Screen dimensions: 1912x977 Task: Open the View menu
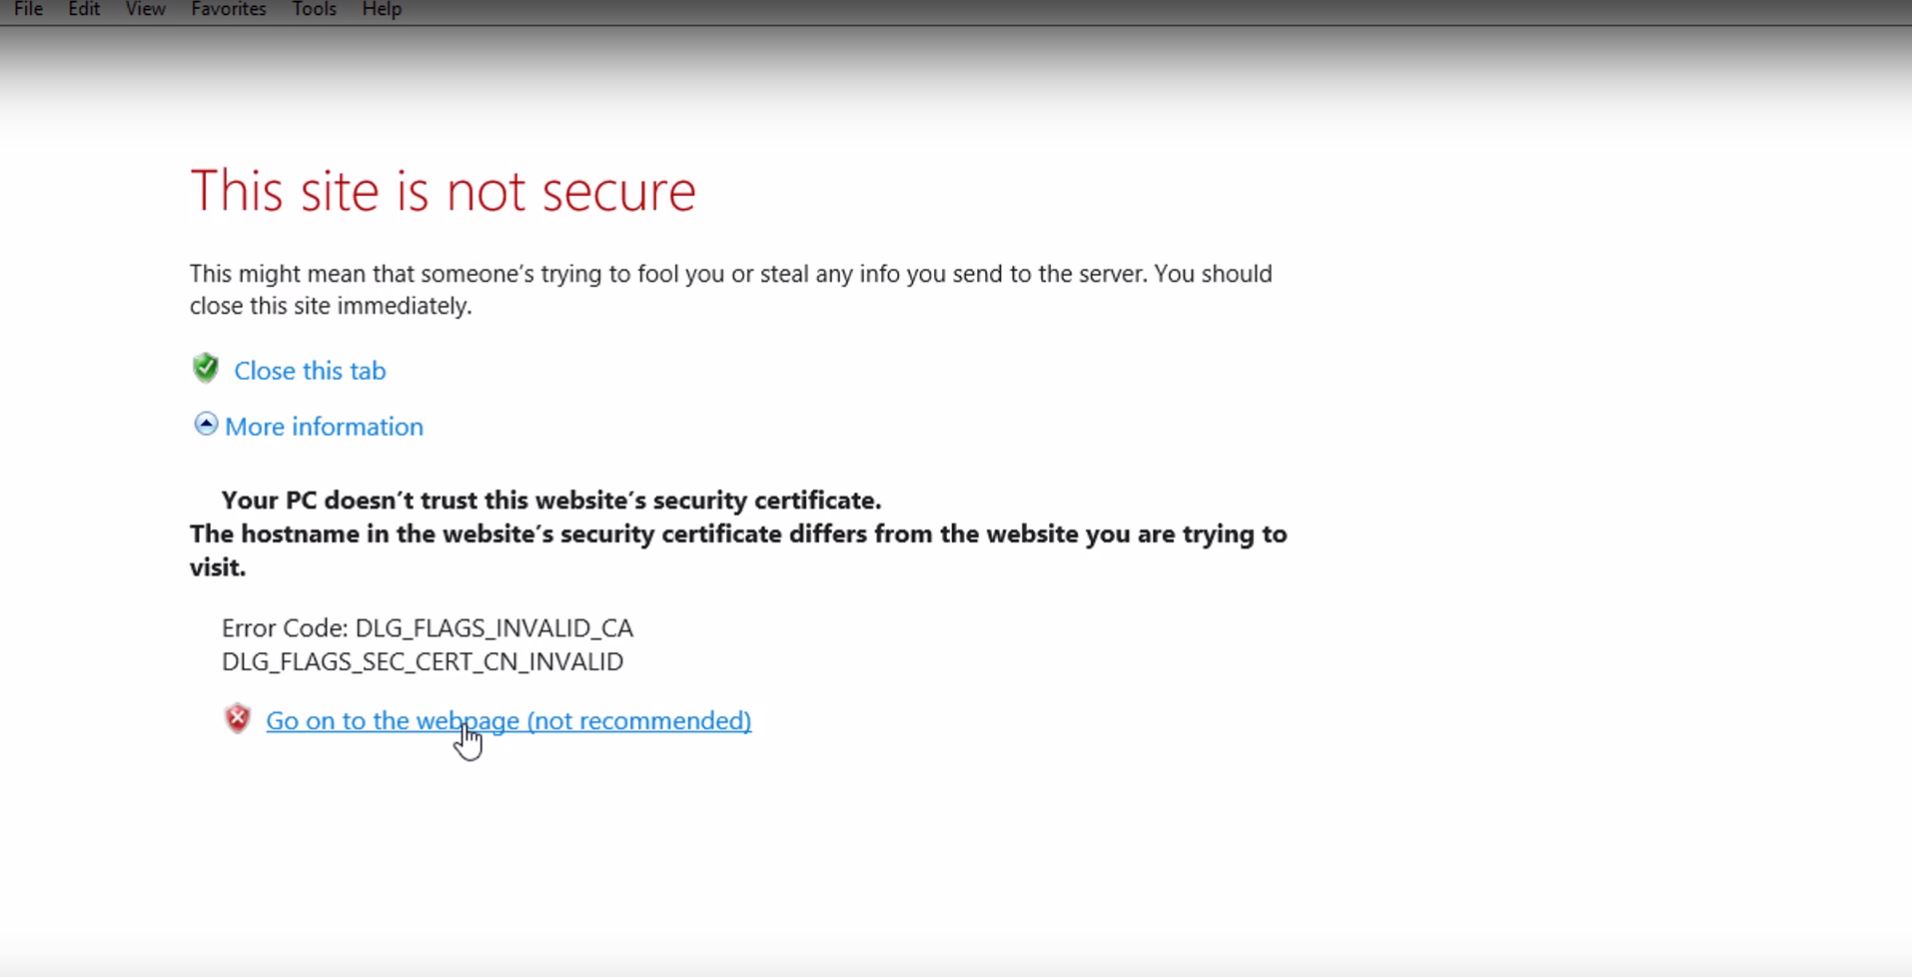[x=145, y=10]
